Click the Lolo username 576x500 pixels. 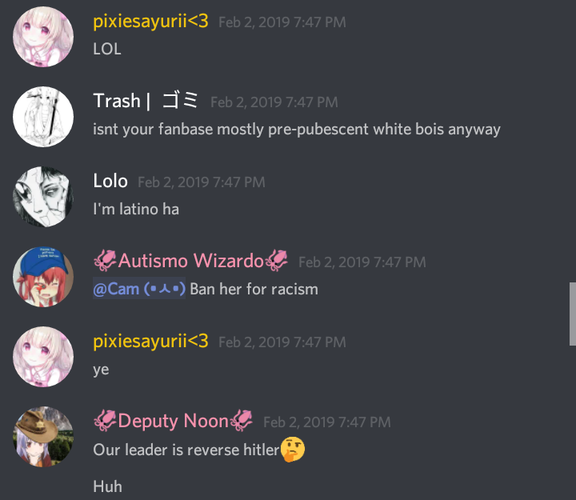coord(111,181)
